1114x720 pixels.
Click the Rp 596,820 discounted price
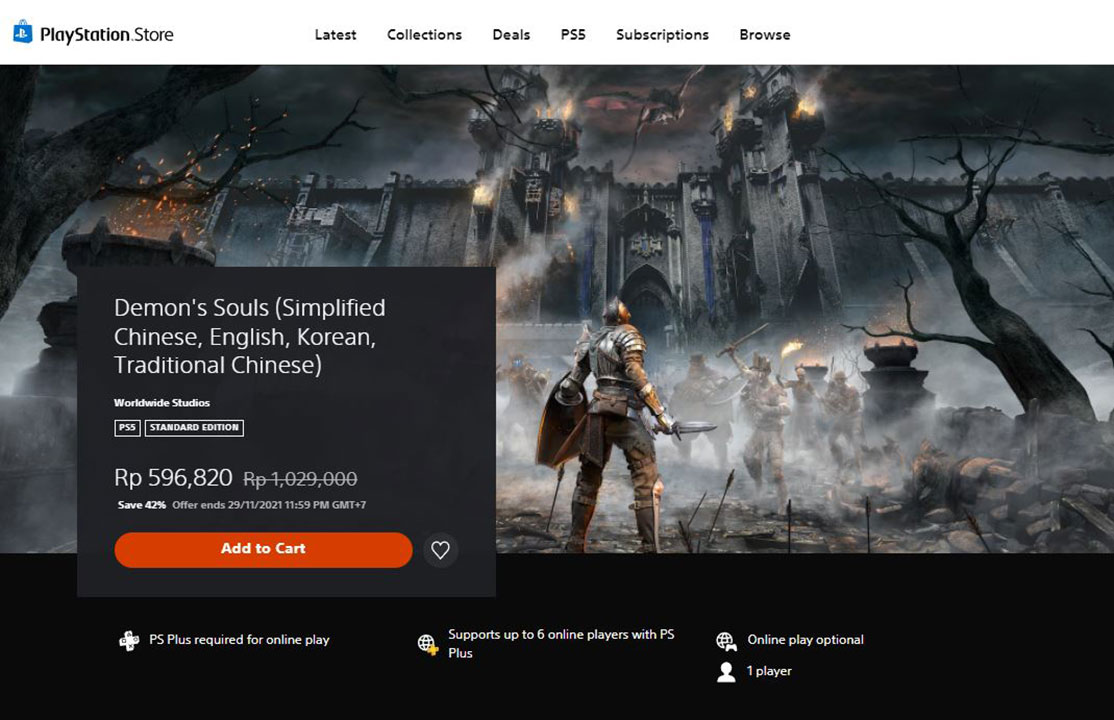[173, 478]
